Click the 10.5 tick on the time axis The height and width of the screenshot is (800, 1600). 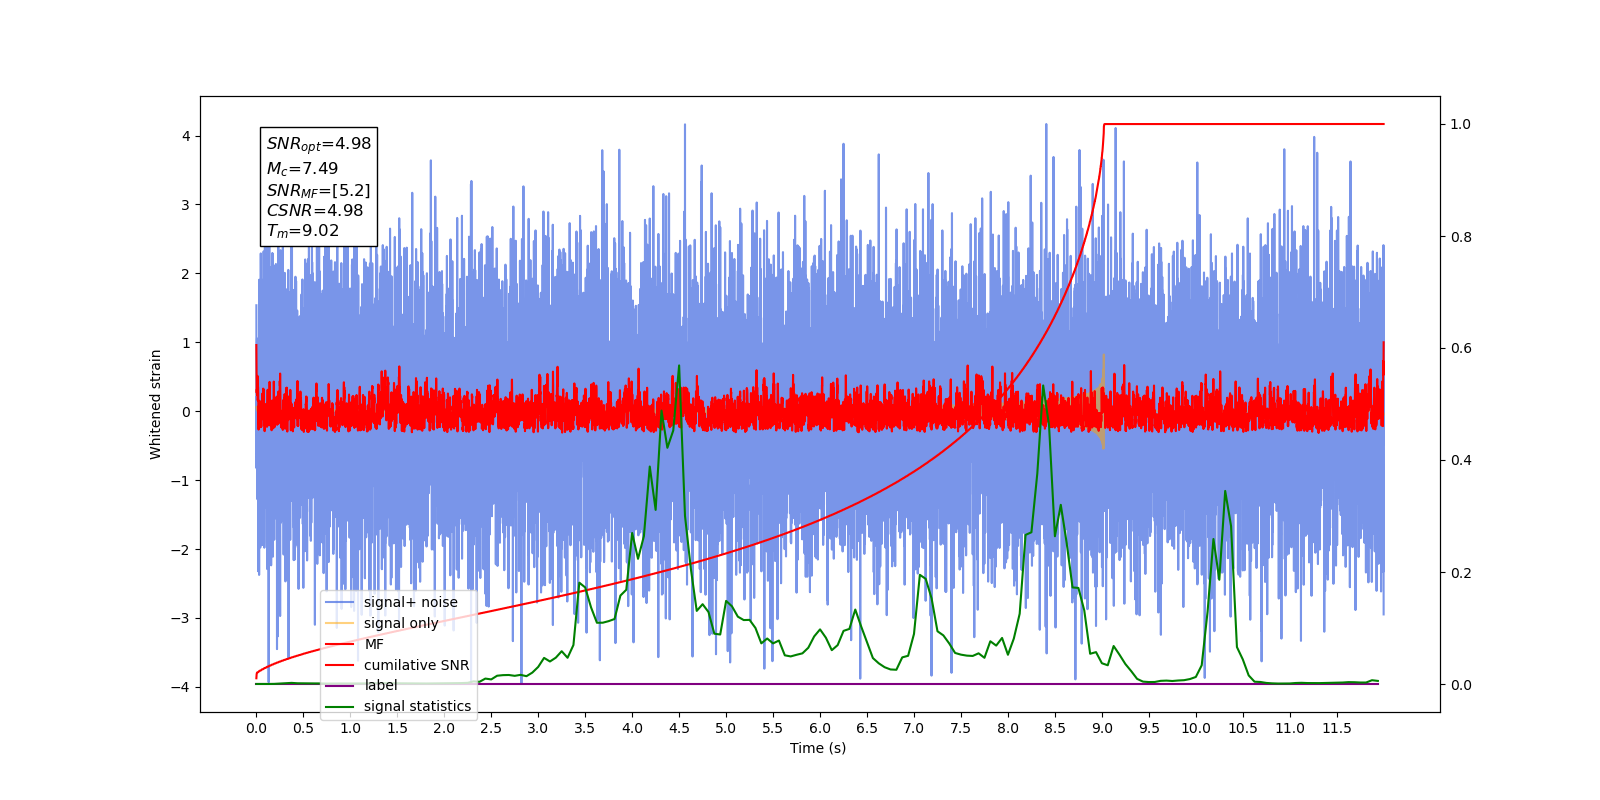click(x=1243, y=728)
